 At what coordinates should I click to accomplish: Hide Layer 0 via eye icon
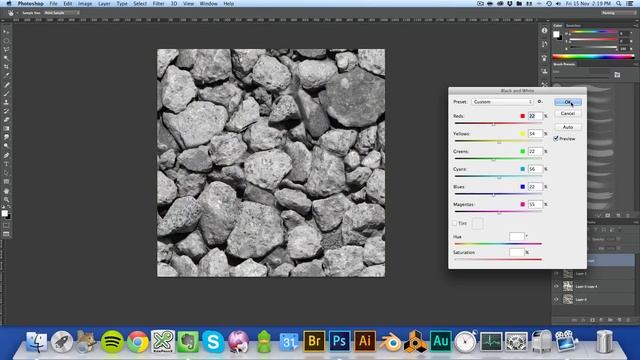[556, 299]
